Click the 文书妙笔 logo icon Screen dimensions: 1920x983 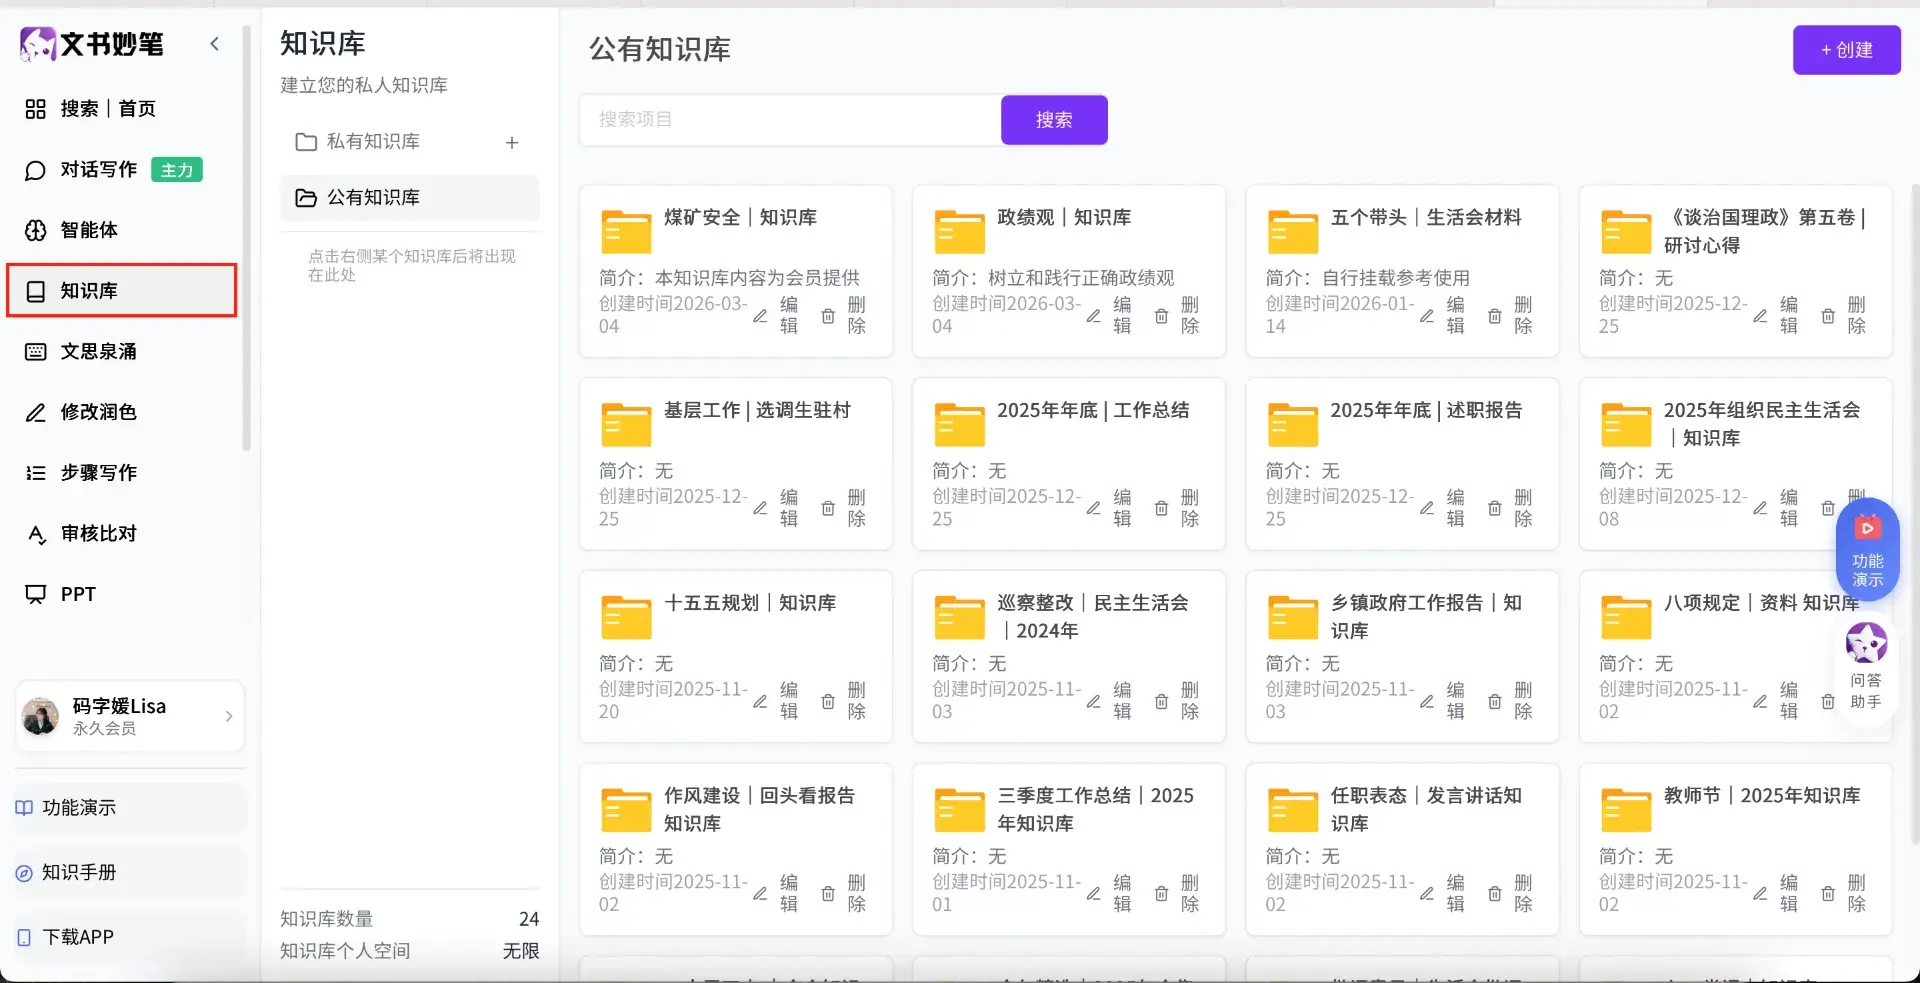(38, 44)
